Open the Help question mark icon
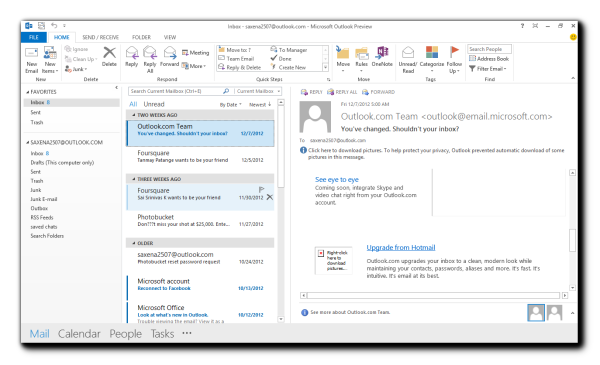 [522, 26]
